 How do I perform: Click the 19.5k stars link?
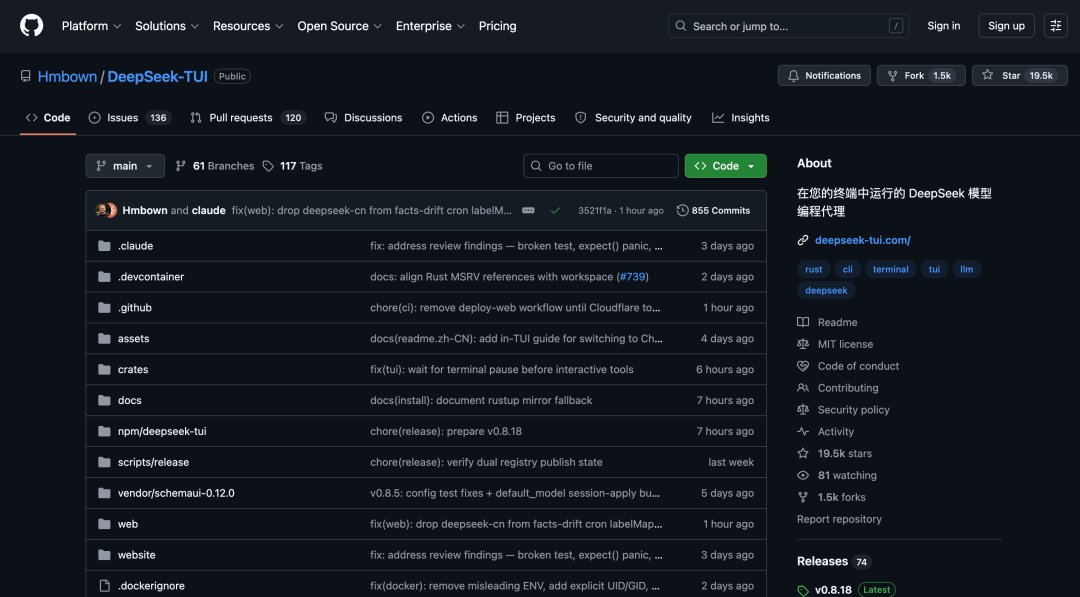click(x=844, y=454)
